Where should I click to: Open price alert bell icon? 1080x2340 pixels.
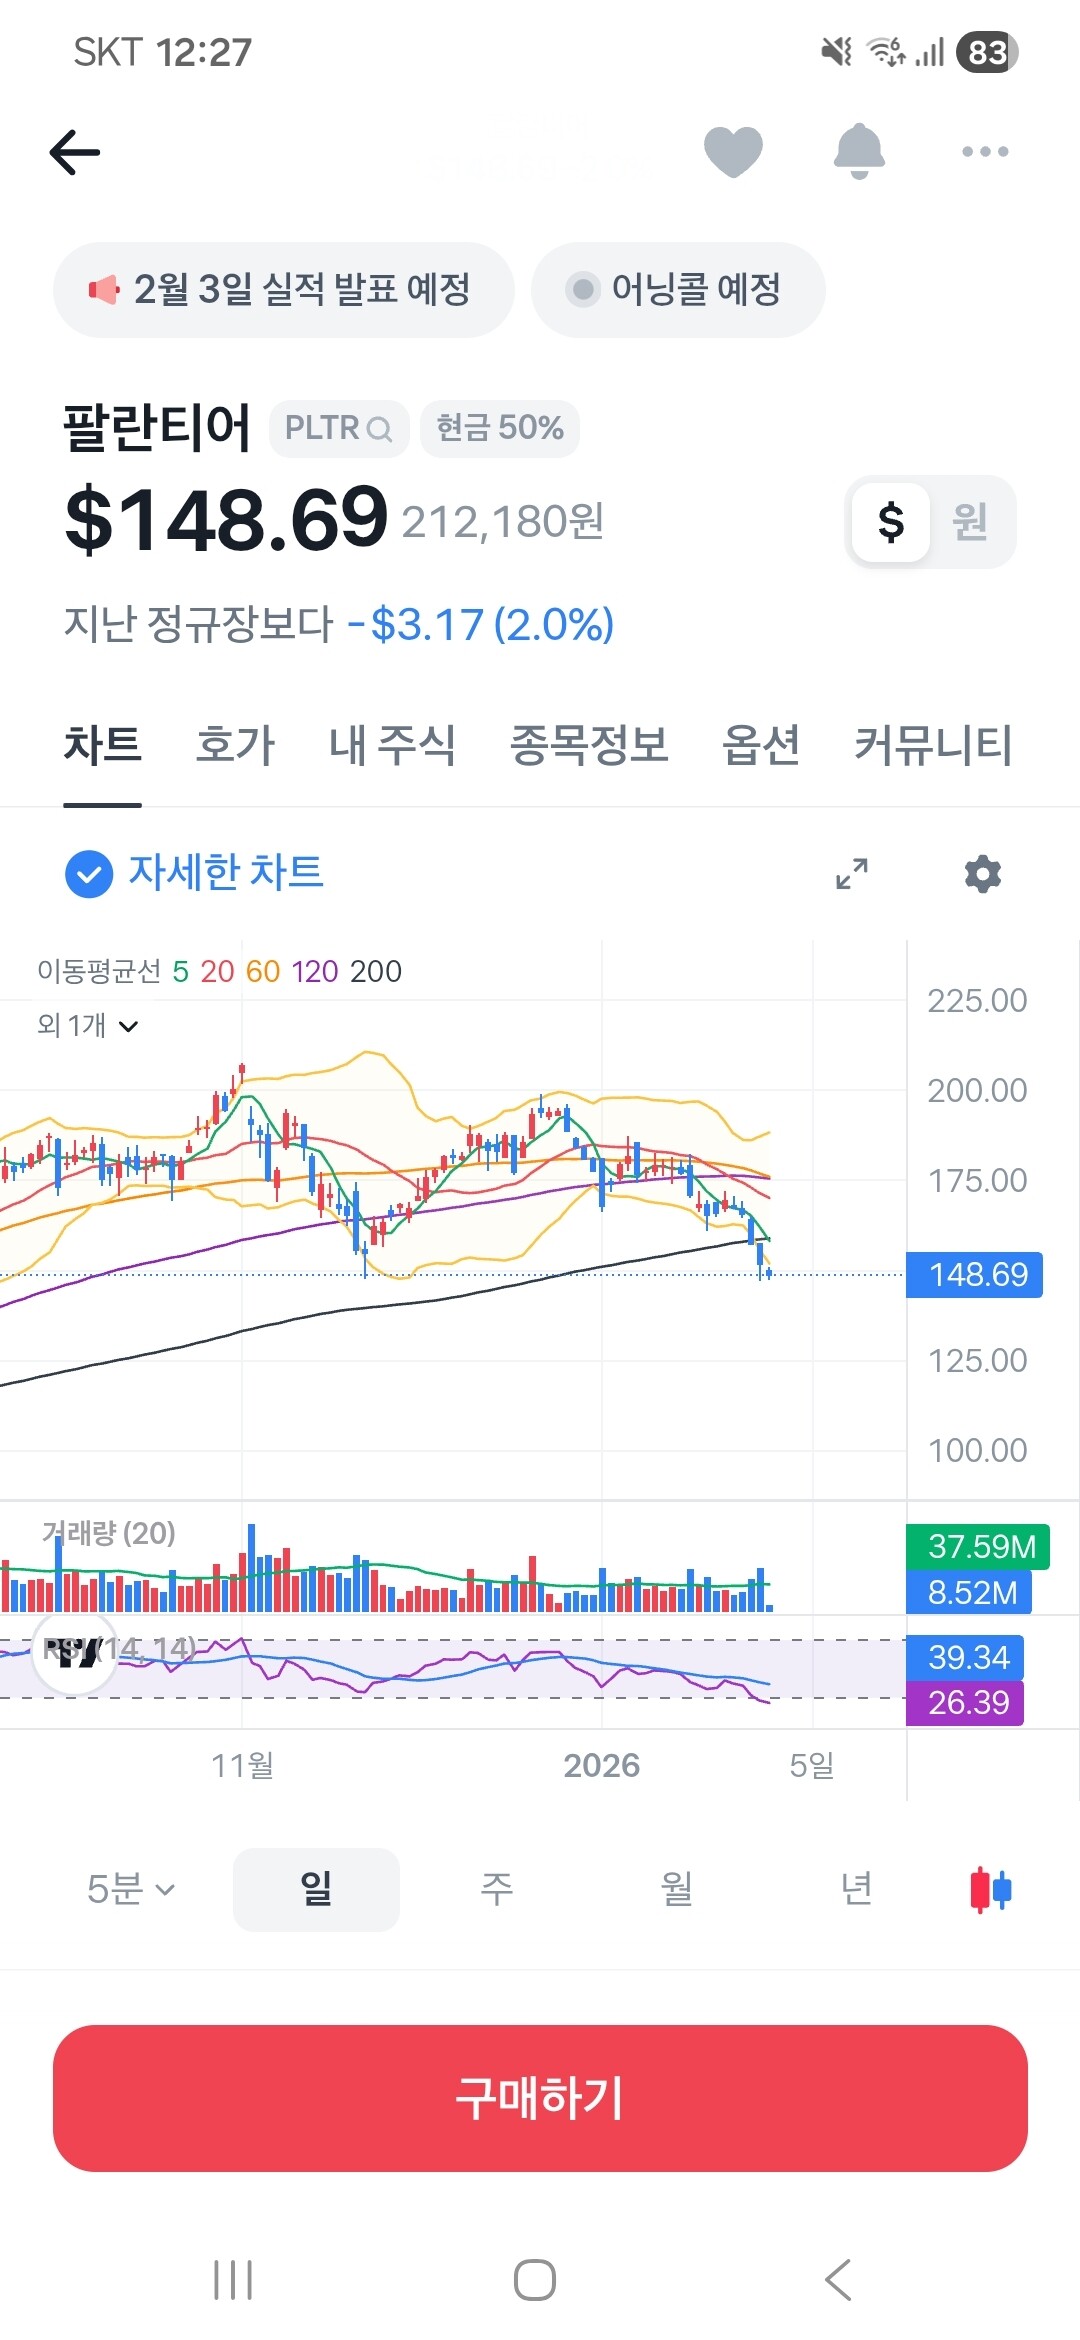(x=859, y=152)
